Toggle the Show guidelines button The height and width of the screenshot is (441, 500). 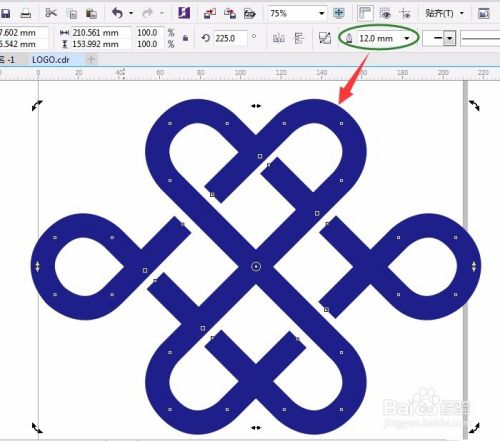coord(405,13)
